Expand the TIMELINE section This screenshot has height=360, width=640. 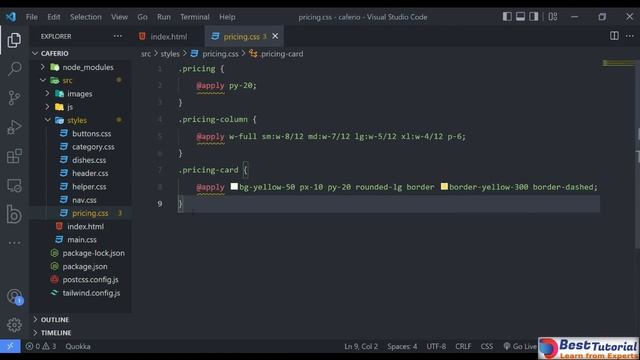56,333
